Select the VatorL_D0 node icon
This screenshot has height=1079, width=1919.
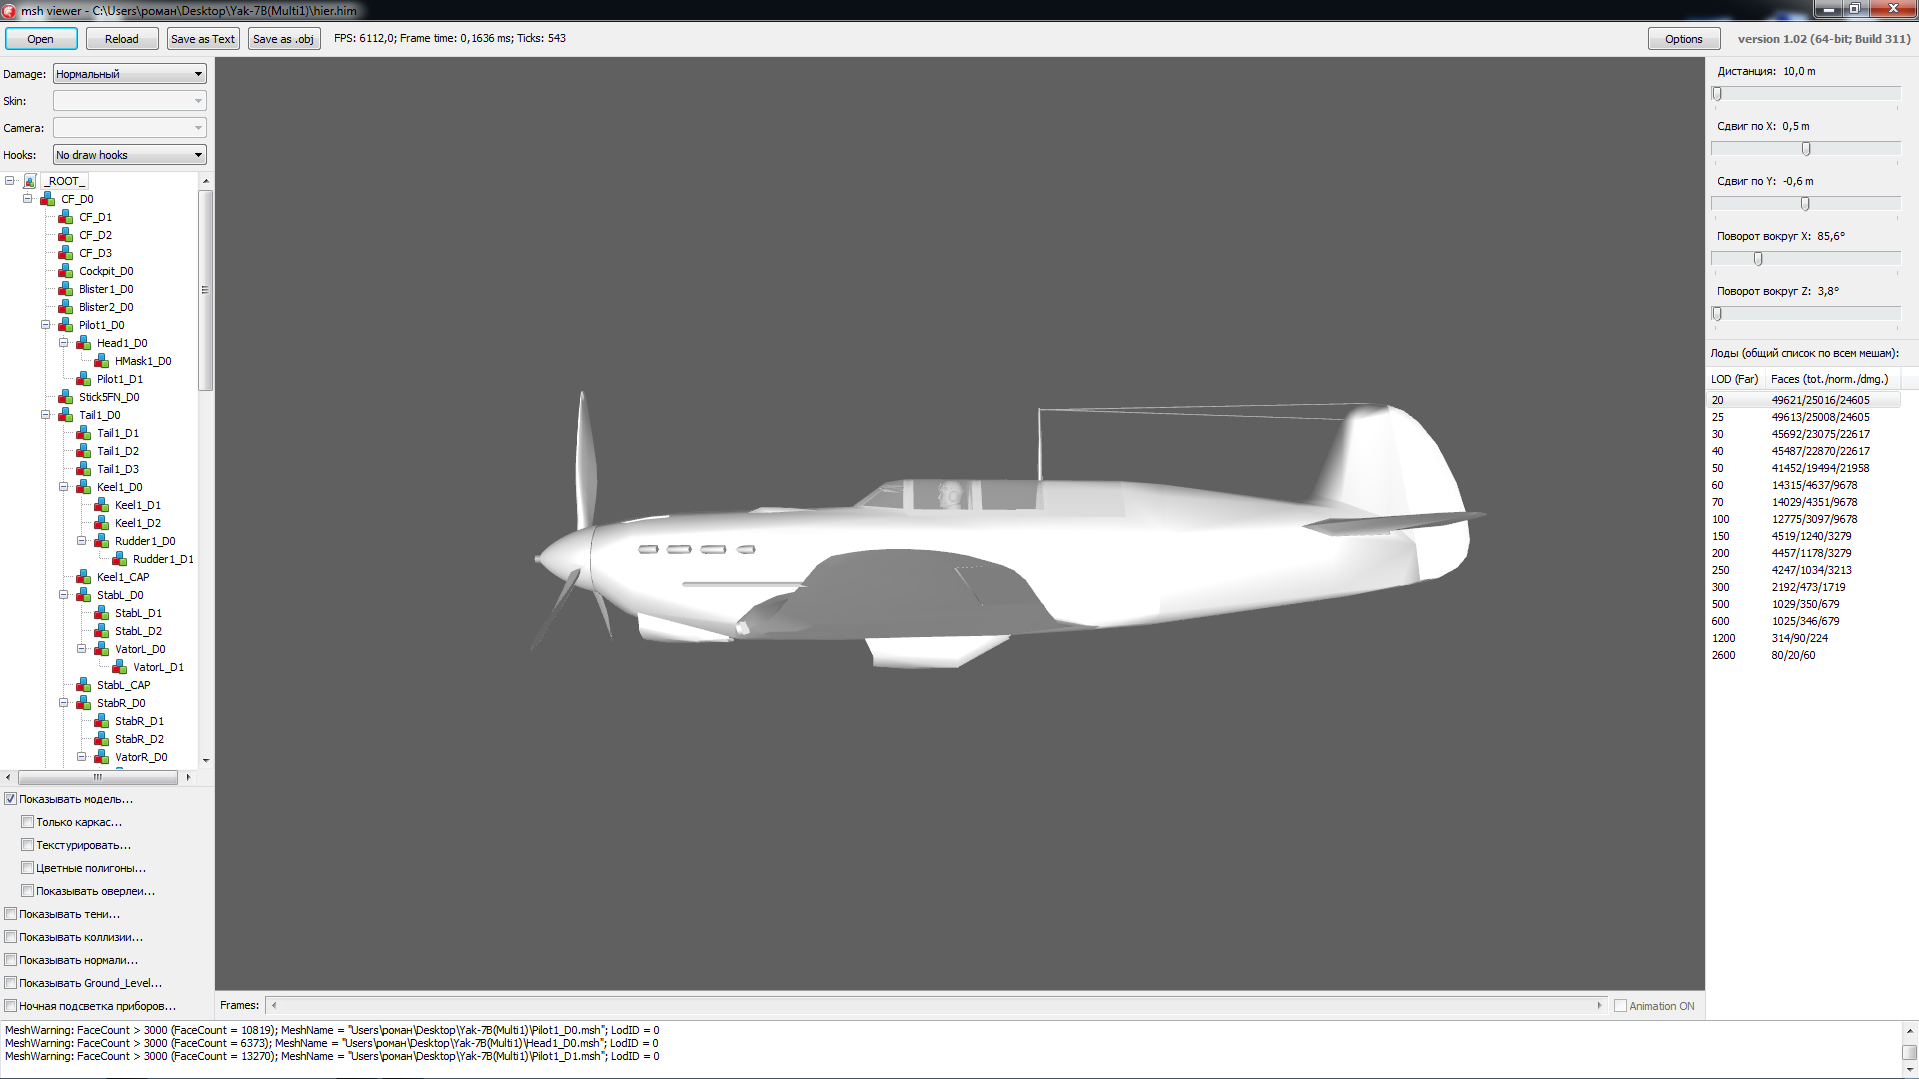(x=101, y=649)
